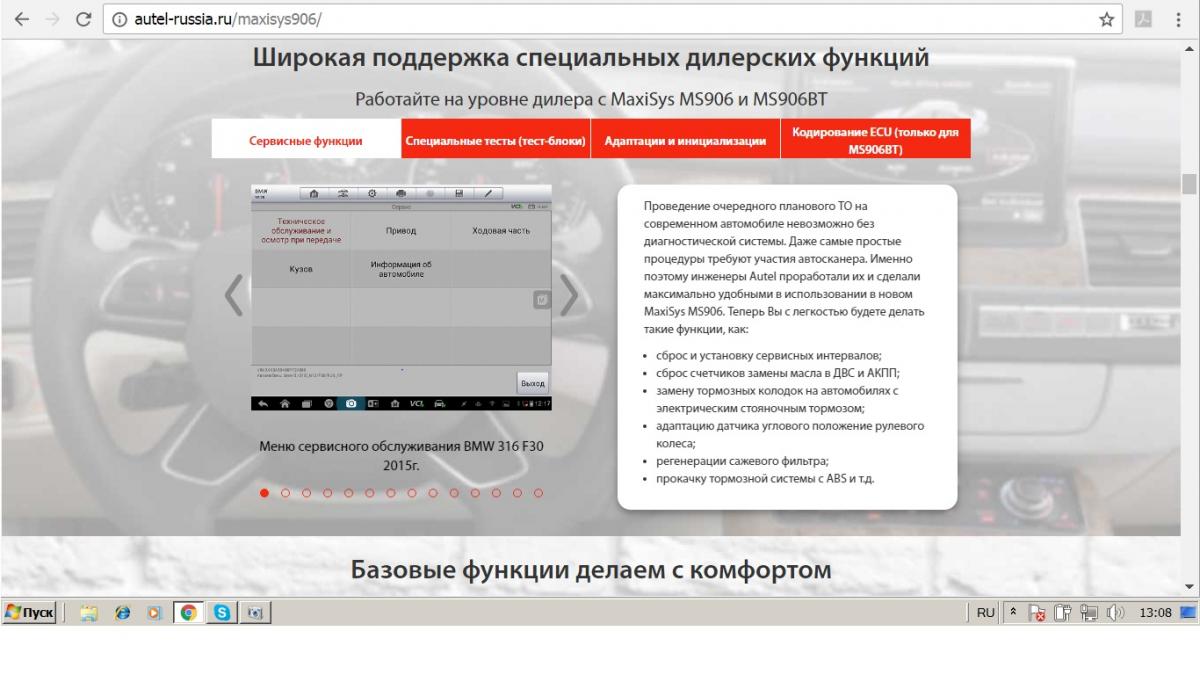Focus the address bar showing autel-russia.ru/maxisys906/

click(x=612, y=19)
